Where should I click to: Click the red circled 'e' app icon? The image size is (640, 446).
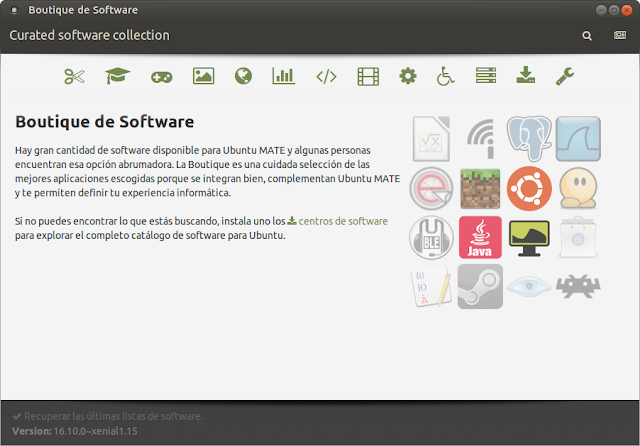(431, 189)
